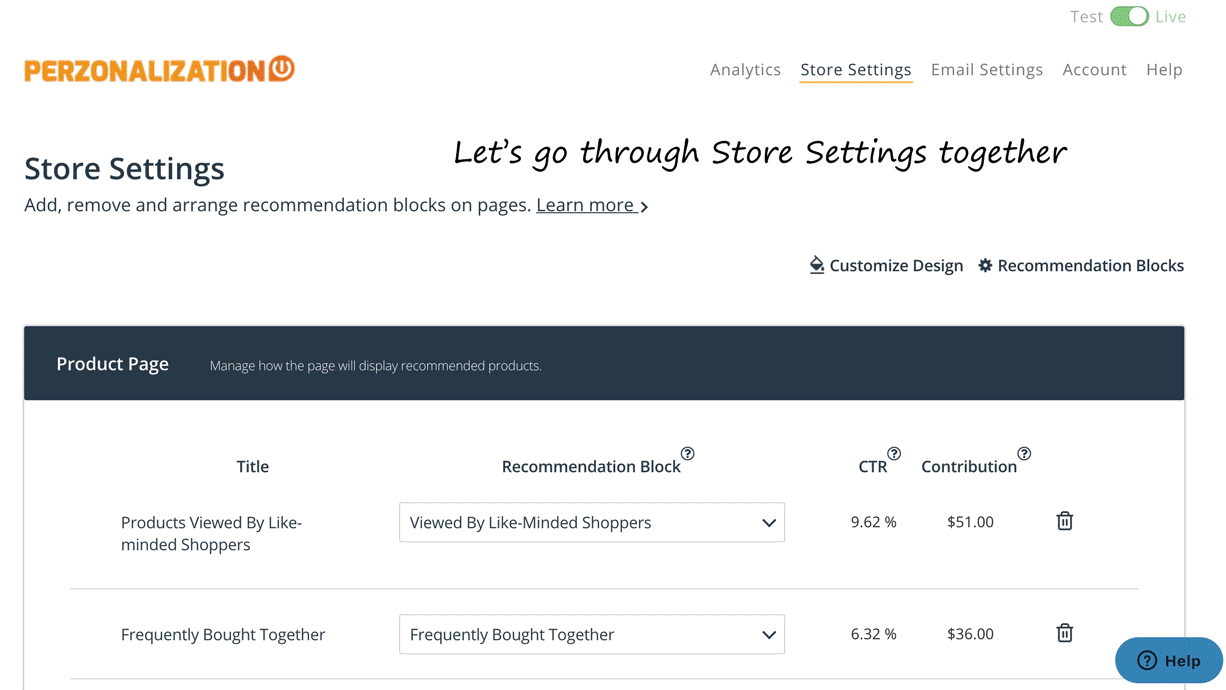Viewport: 1226px width, 690px height.
Task: Delete the Frequently Bought Together row
Action: 1065,633
